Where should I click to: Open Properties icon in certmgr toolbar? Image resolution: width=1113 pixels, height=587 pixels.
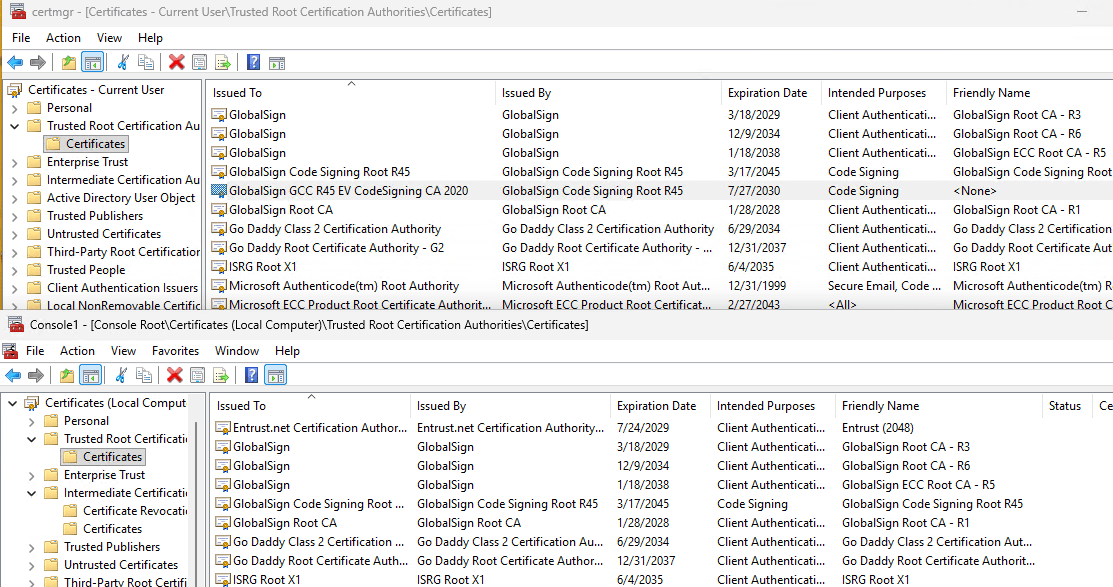[x=199, y=62]
